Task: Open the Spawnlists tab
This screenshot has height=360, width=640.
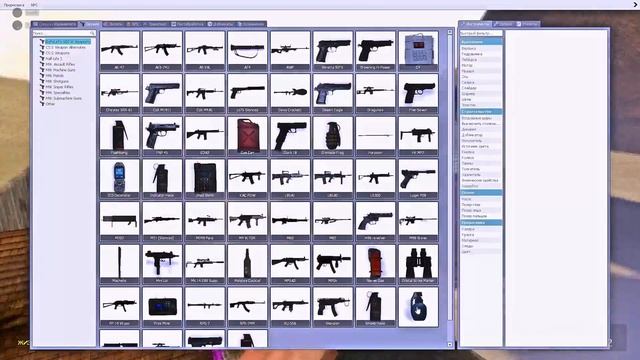Action: coord(55,24)
